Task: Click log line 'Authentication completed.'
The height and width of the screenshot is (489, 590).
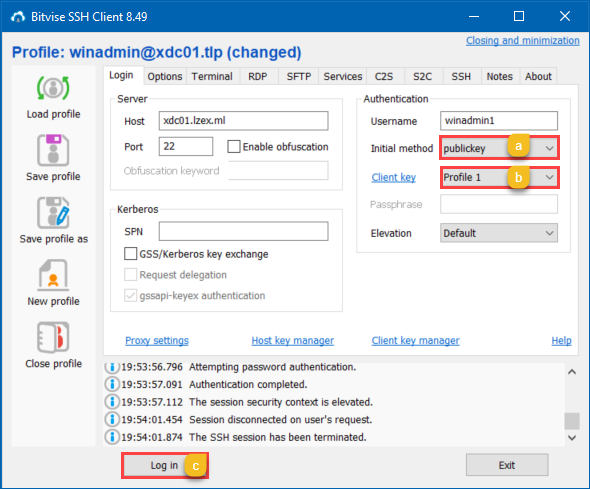Action: tap(248, 384)
